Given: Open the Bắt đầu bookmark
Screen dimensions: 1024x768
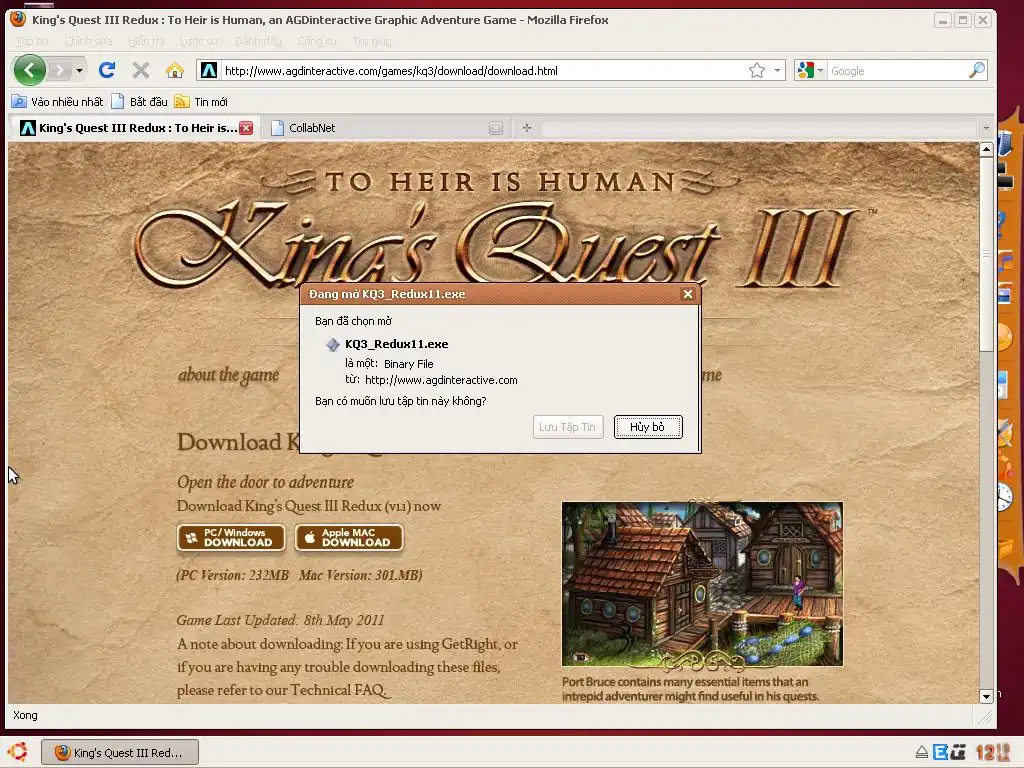Looking at the screenshot, I should point(140,102).
